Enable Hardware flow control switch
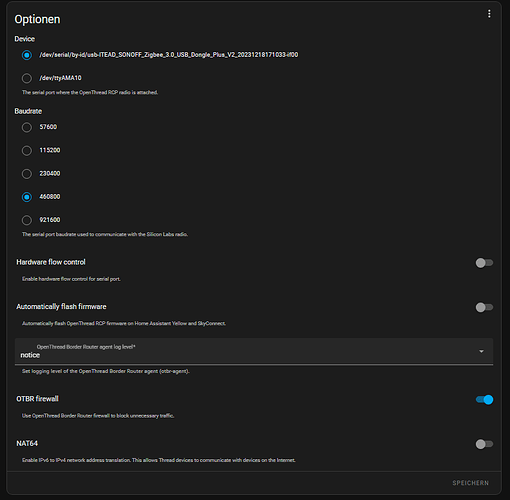The height and width of the screenshot is (500, 510). (x=484, y=263)
